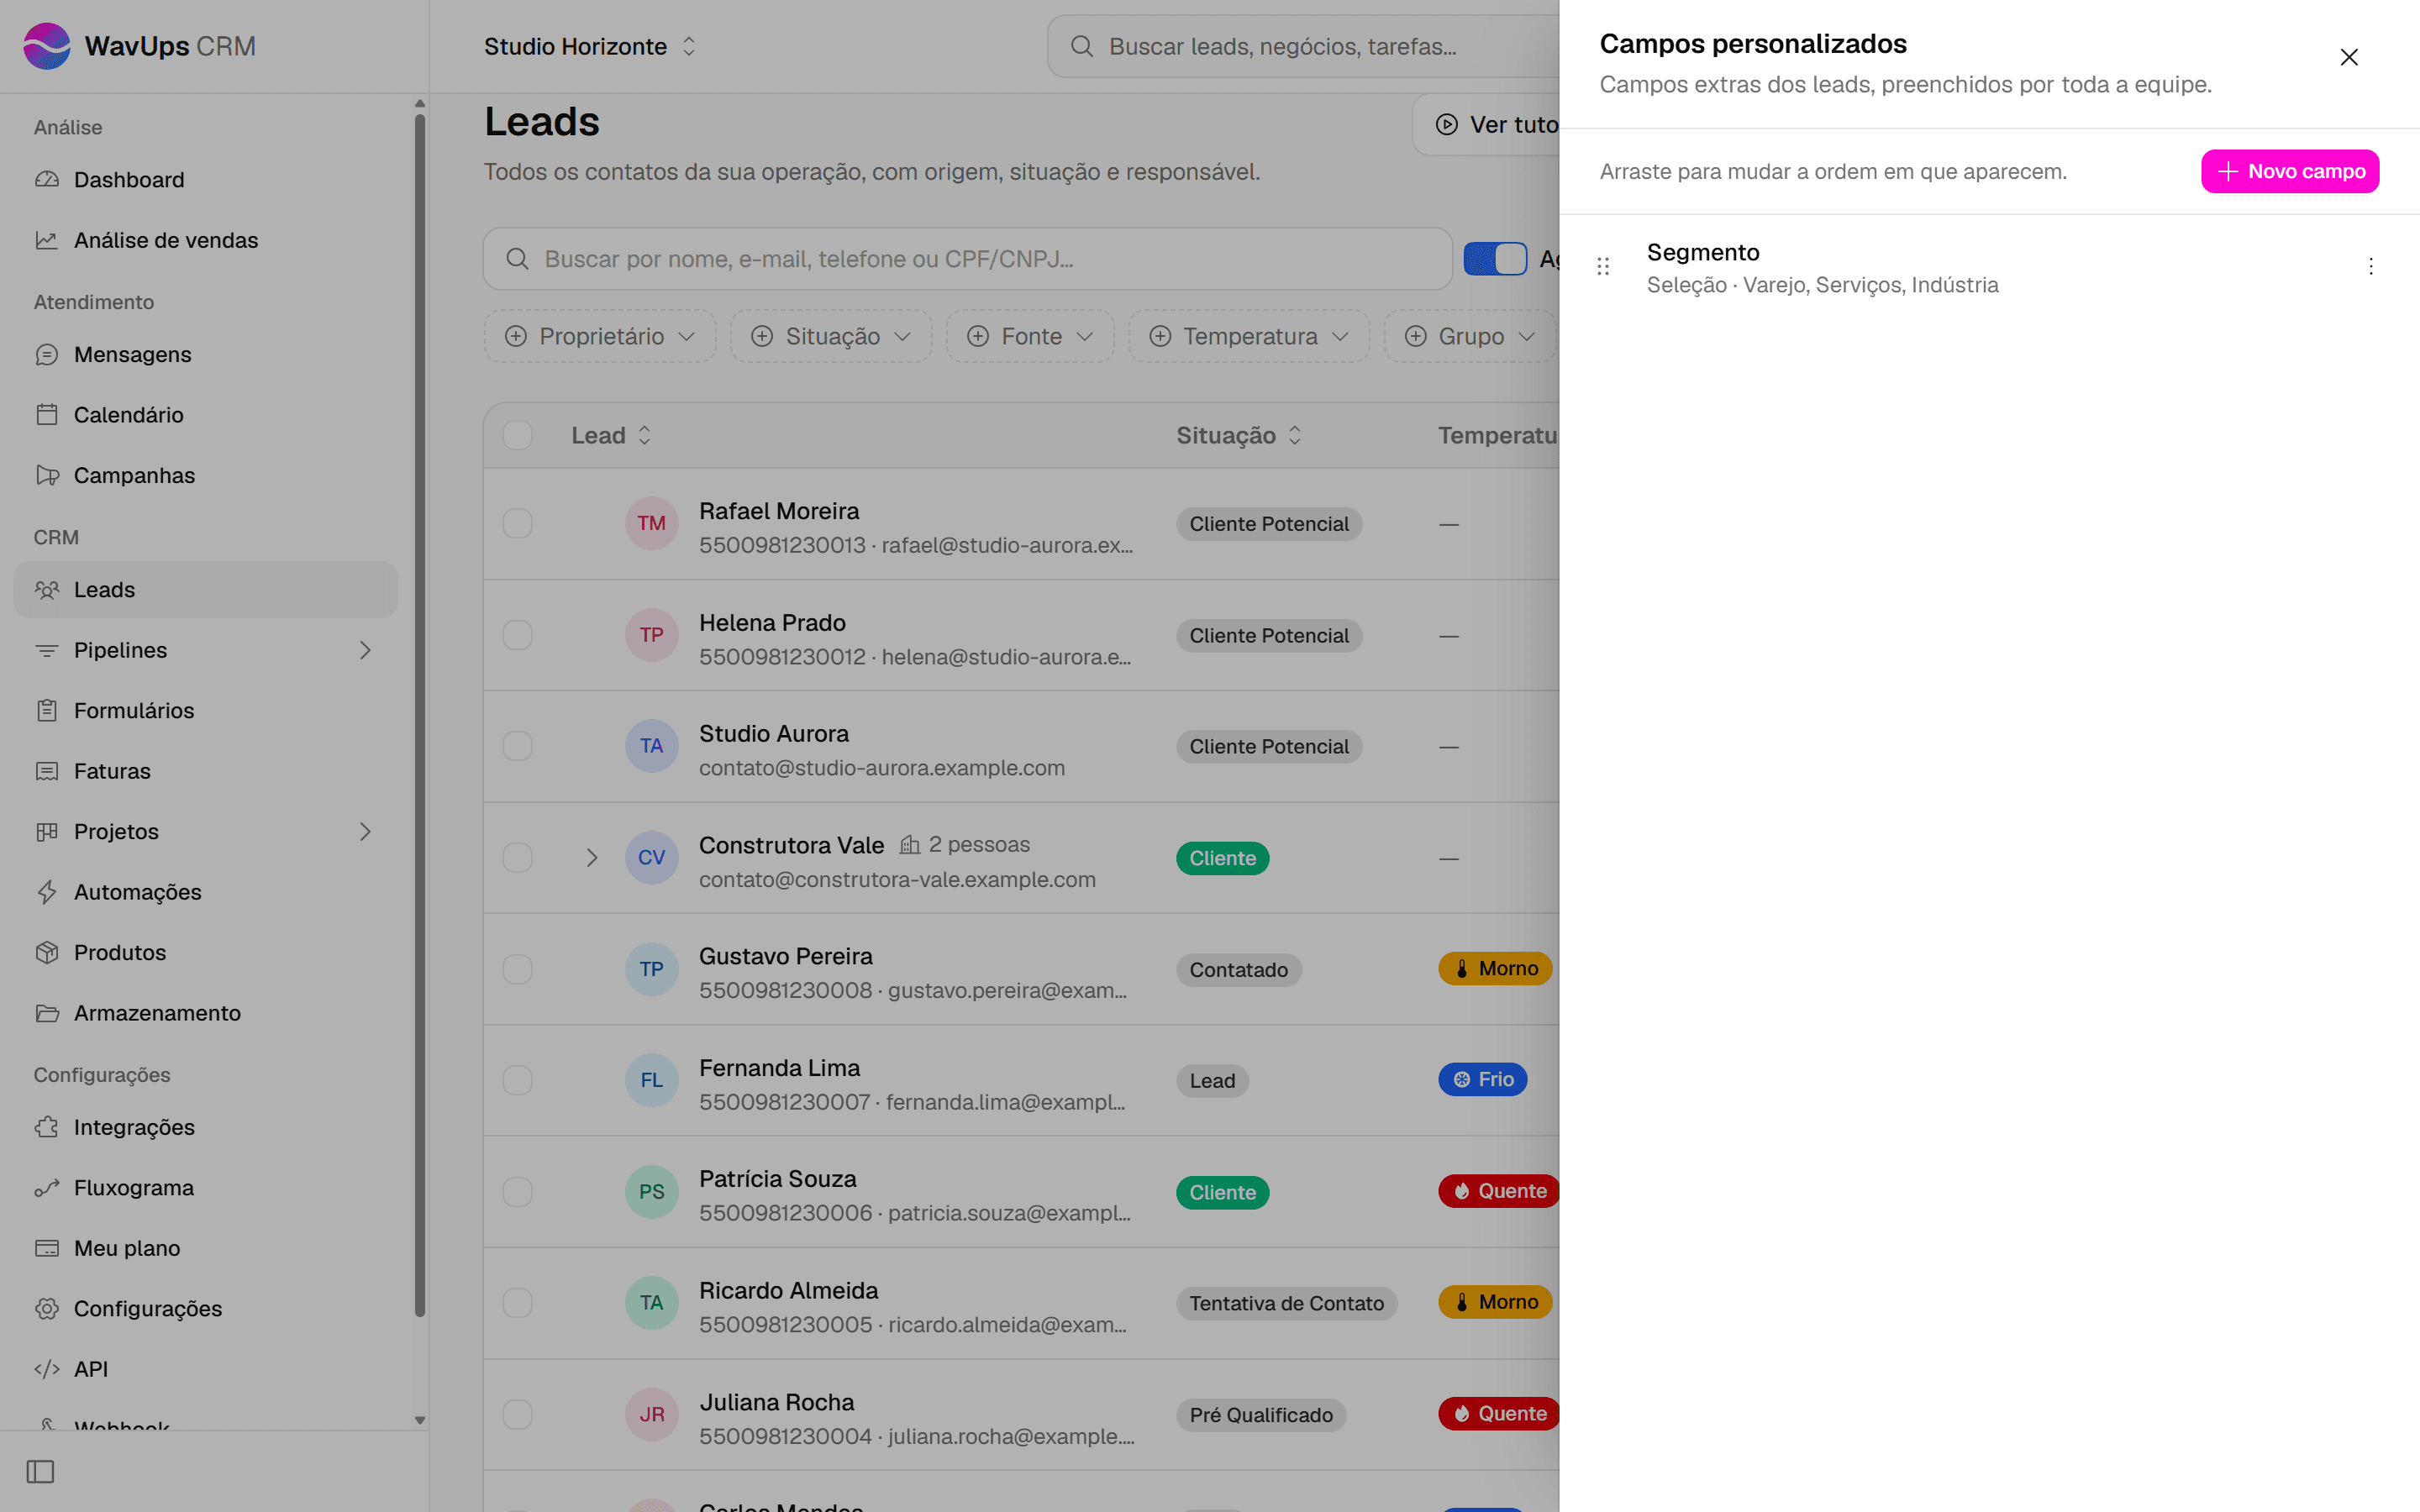Image resolution: width=2420 pixels, height=1512 pixels.
Task: Open the Studio Horizonte workspace switcher
Action: tap(590, 46)
